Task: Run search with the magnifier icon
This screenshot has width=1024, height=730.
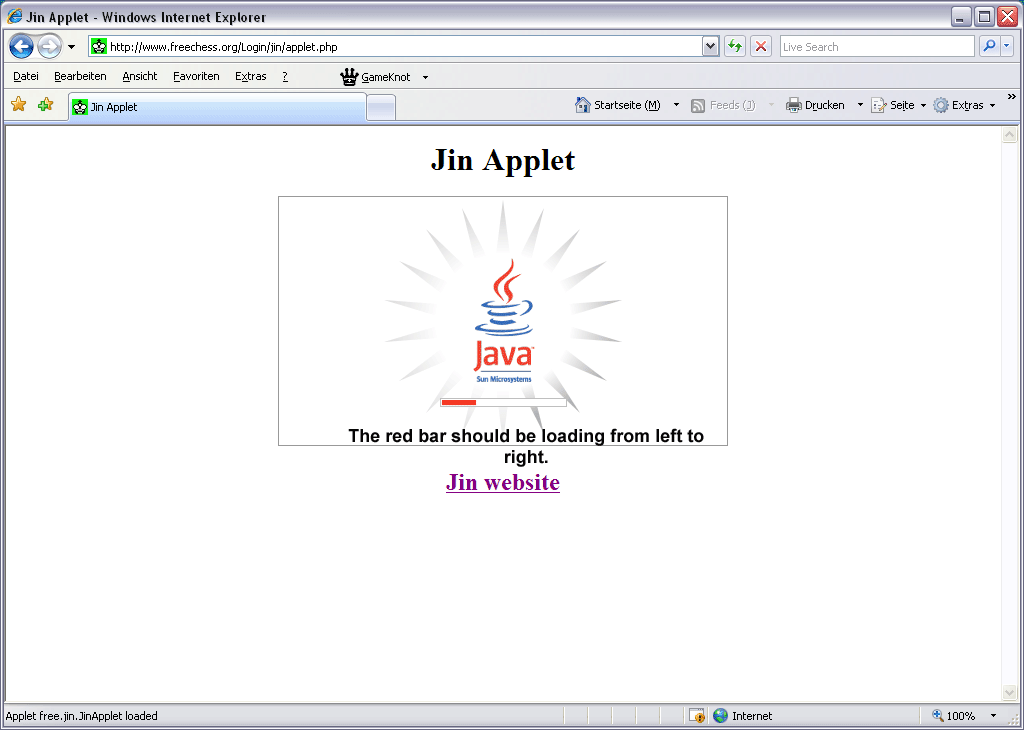Action: (x=989, y=46)
